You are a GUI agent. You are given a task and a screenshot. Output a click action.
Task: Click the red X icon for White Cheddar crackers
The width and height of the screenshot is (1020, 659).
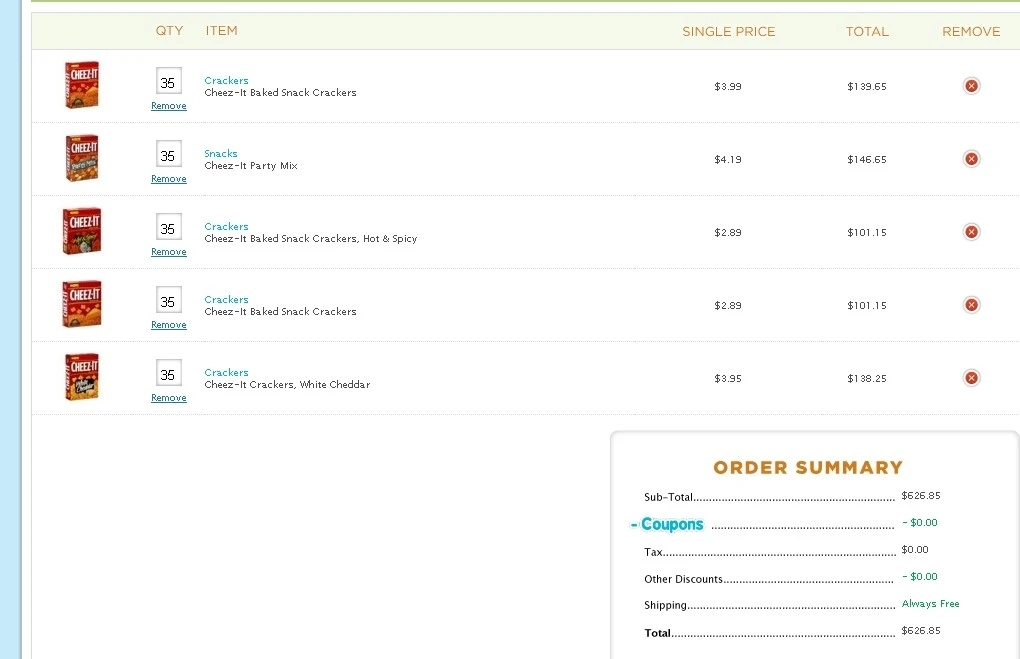971,378
